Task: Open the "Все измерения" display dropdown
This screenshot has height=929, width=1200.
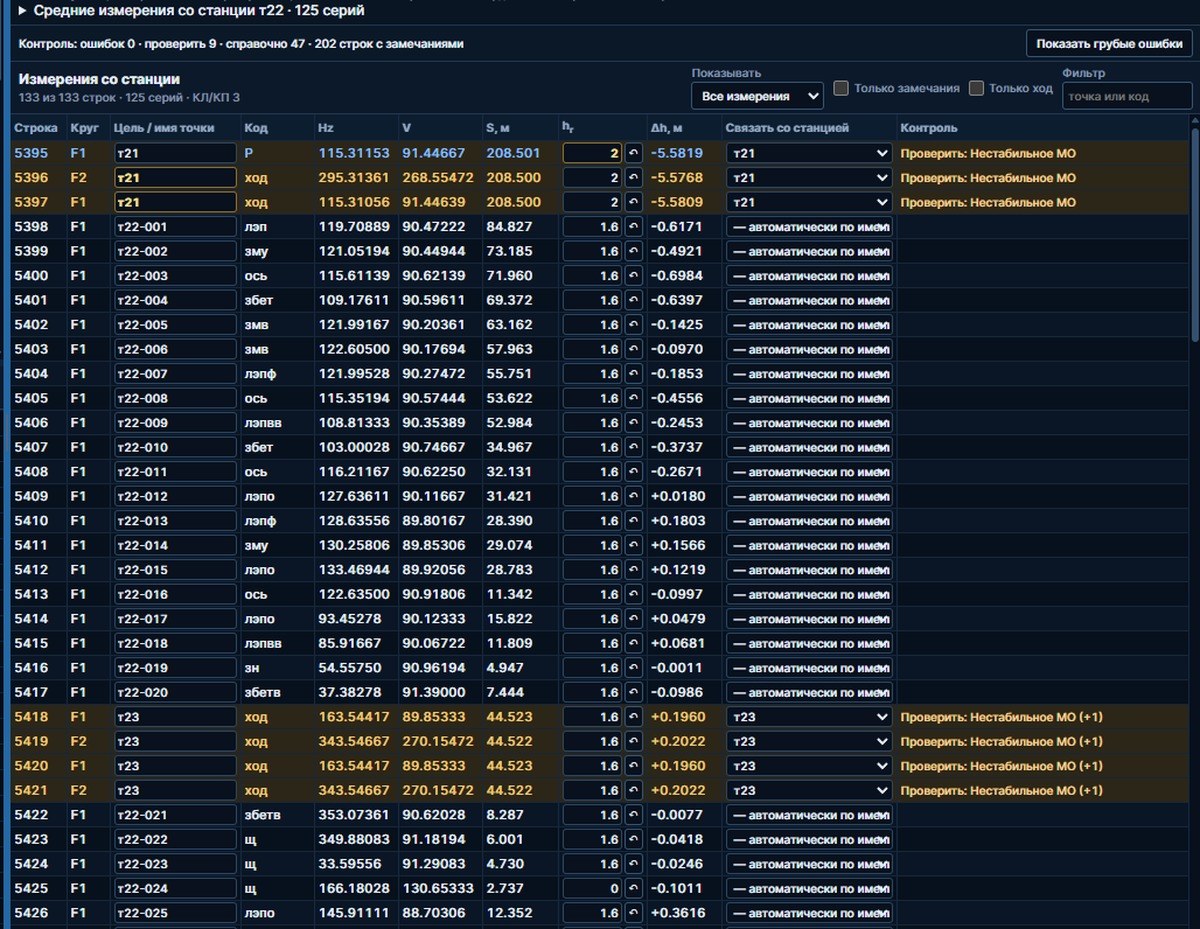Action: coord(757,96)
